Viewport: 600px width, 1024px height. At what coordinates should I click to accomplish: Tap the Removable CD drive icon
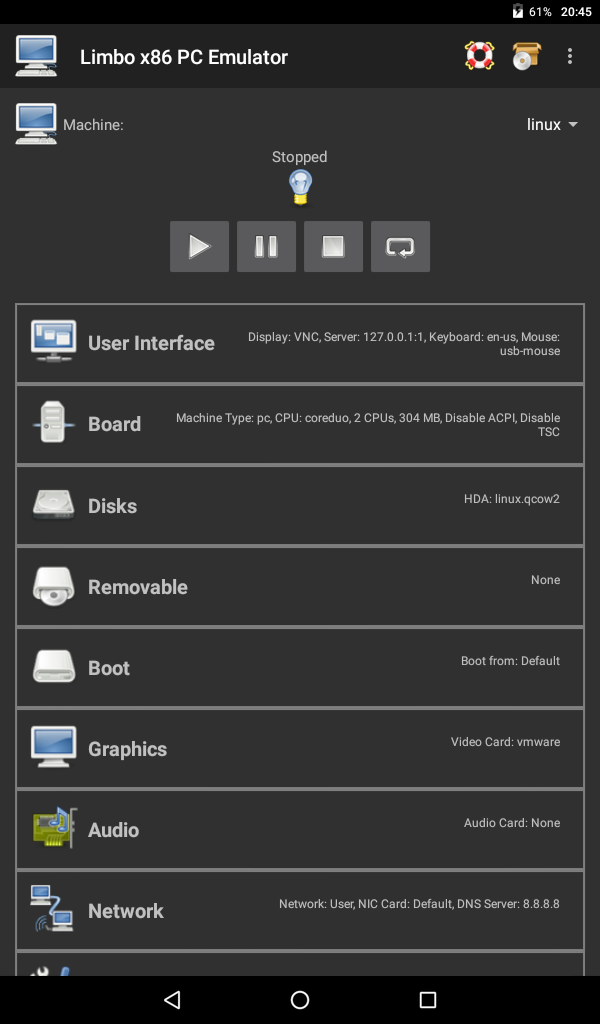[x=54, y=586]
